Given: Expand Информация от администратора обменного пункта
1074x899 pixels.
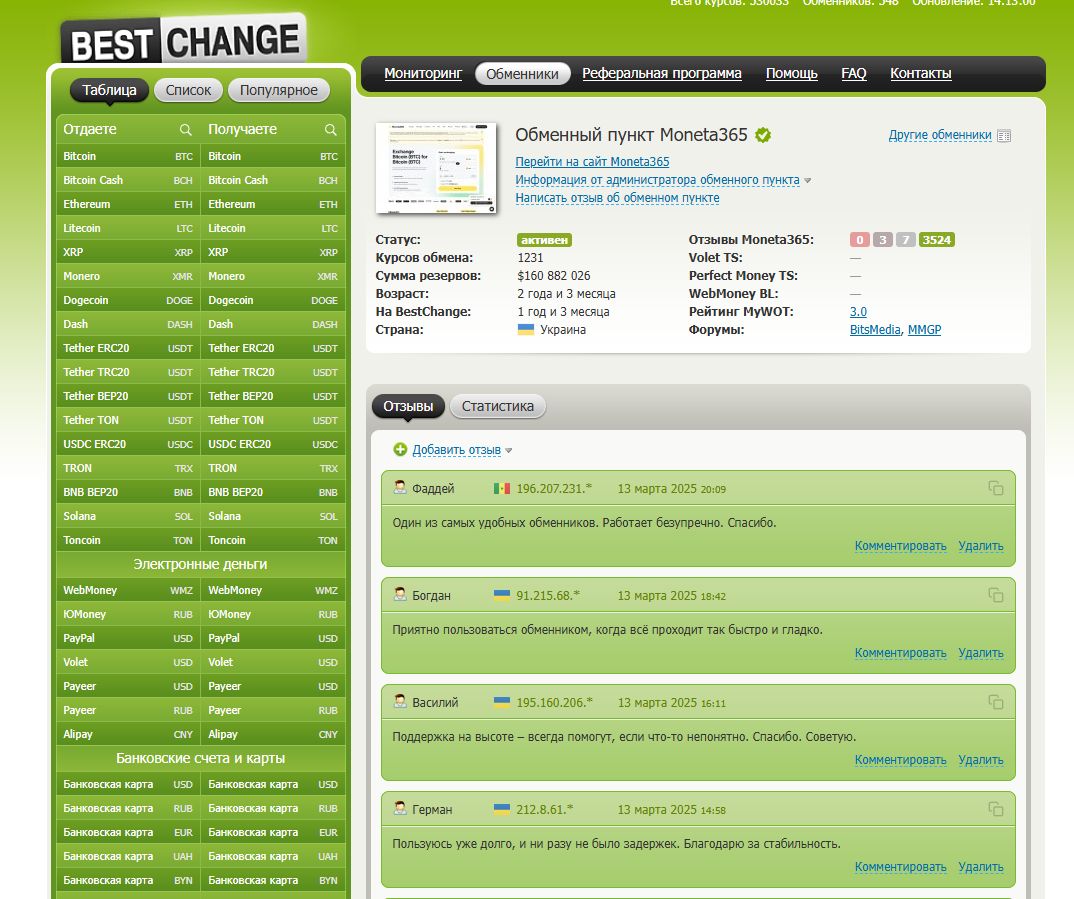Looking at the screenshot, I should 657,180.
